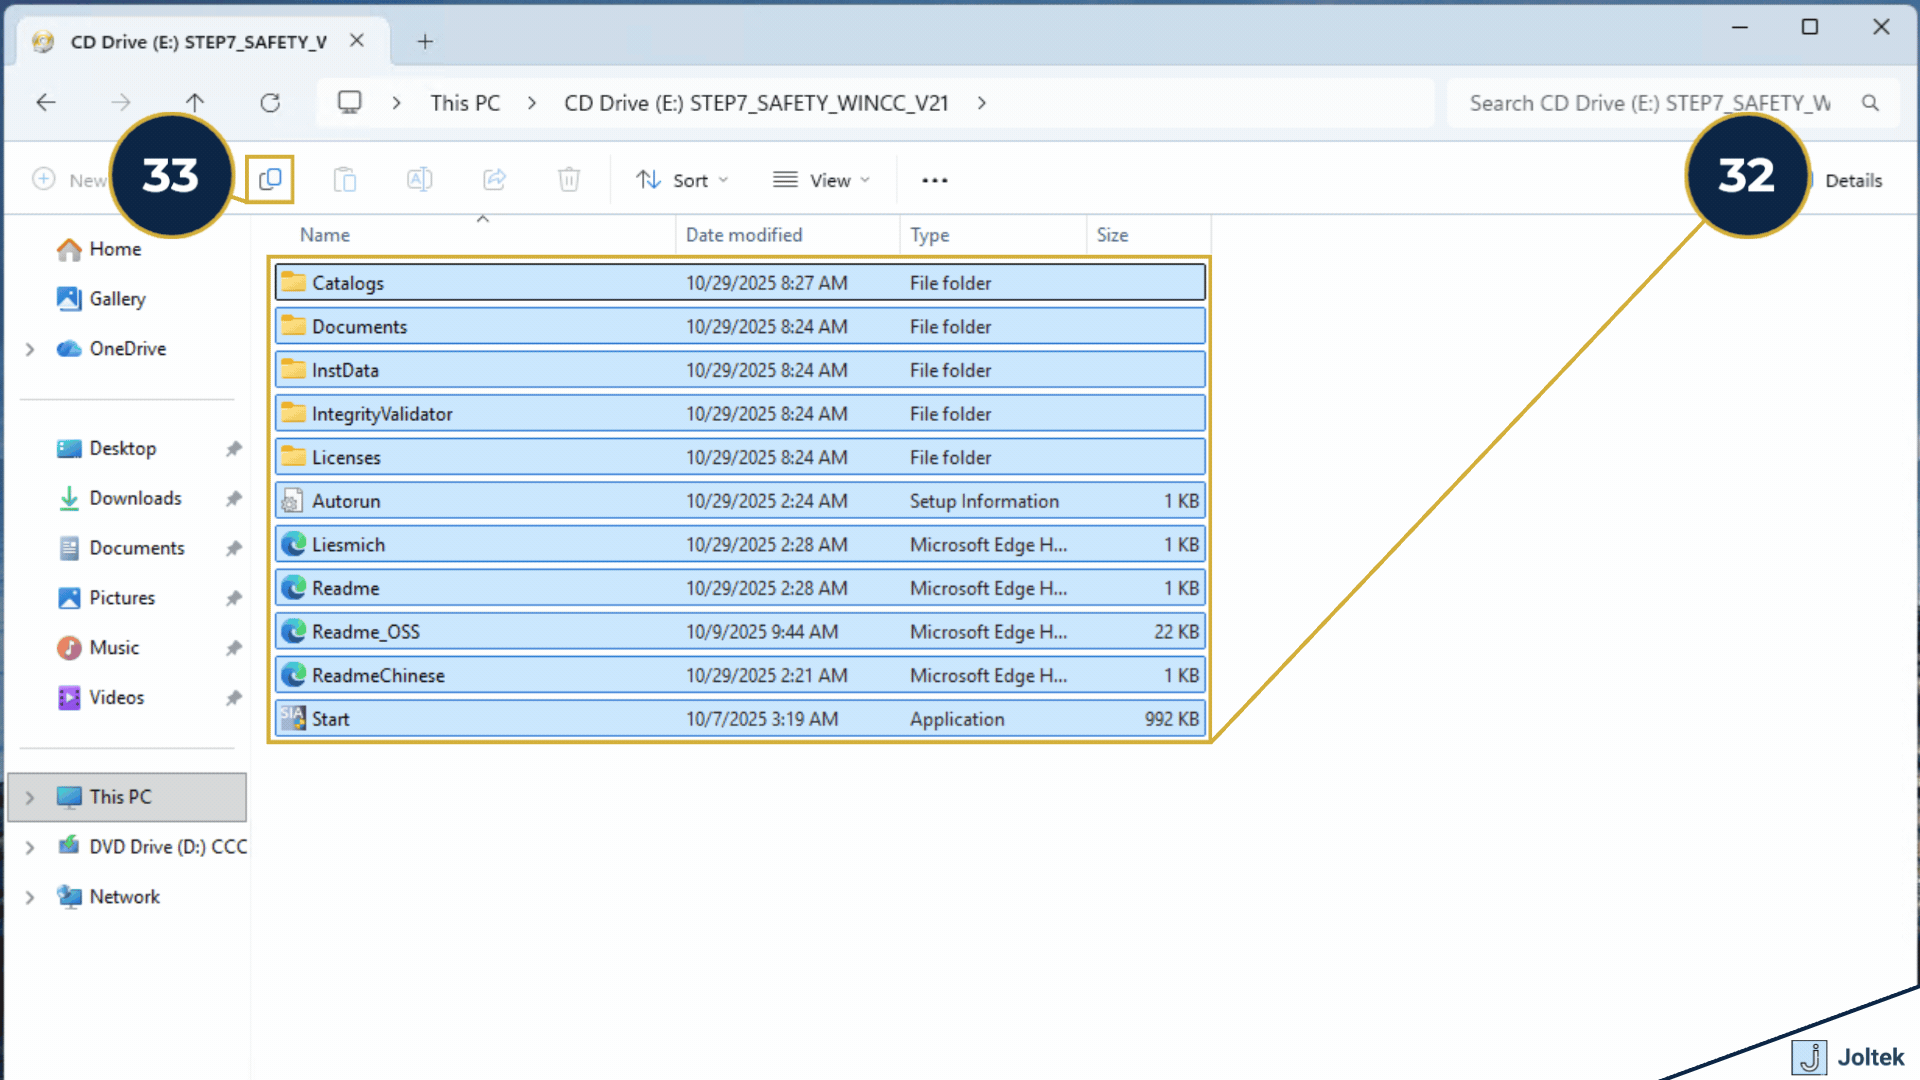The image size is (1920, 1080).
Task: Unpin Downloads using its pin icon
Action: pyautogui.click(x=232, y=498)
